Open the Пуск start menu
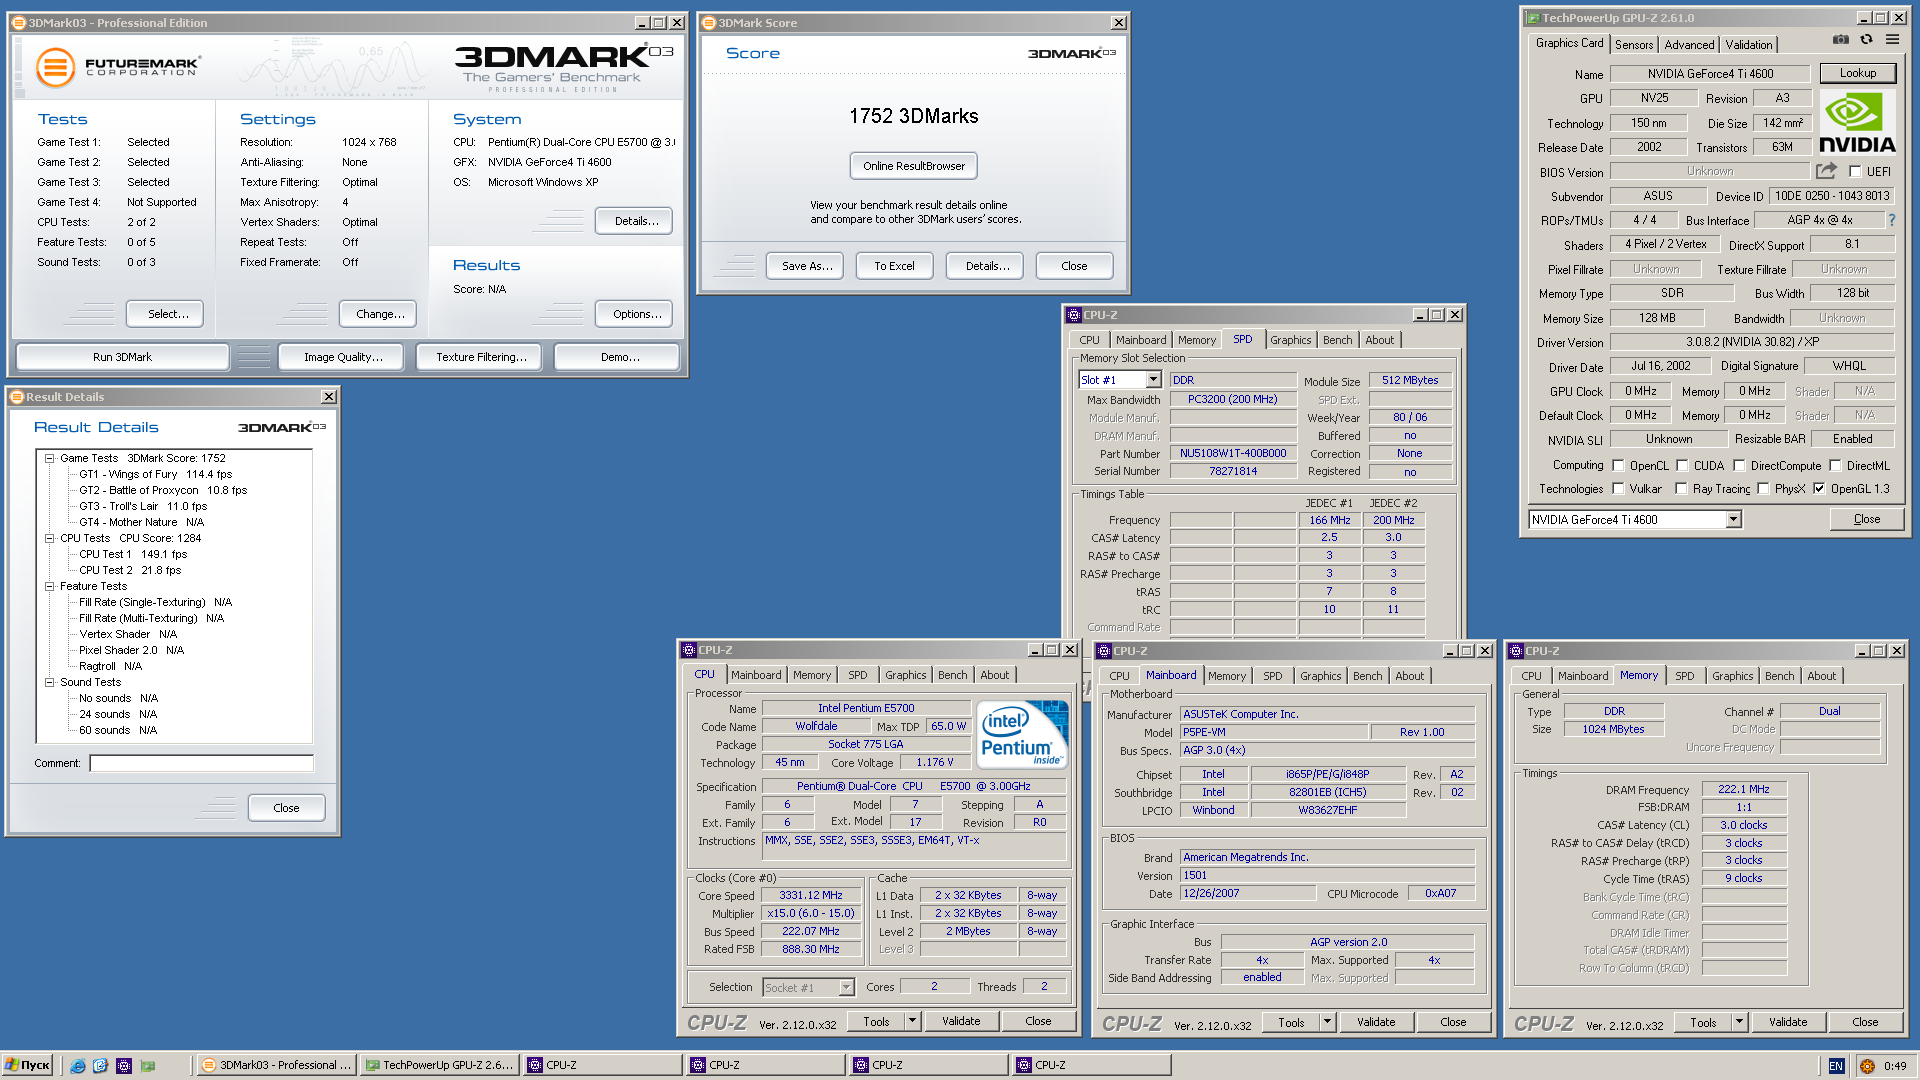 pyautogui.click(x=28, y=1066)
